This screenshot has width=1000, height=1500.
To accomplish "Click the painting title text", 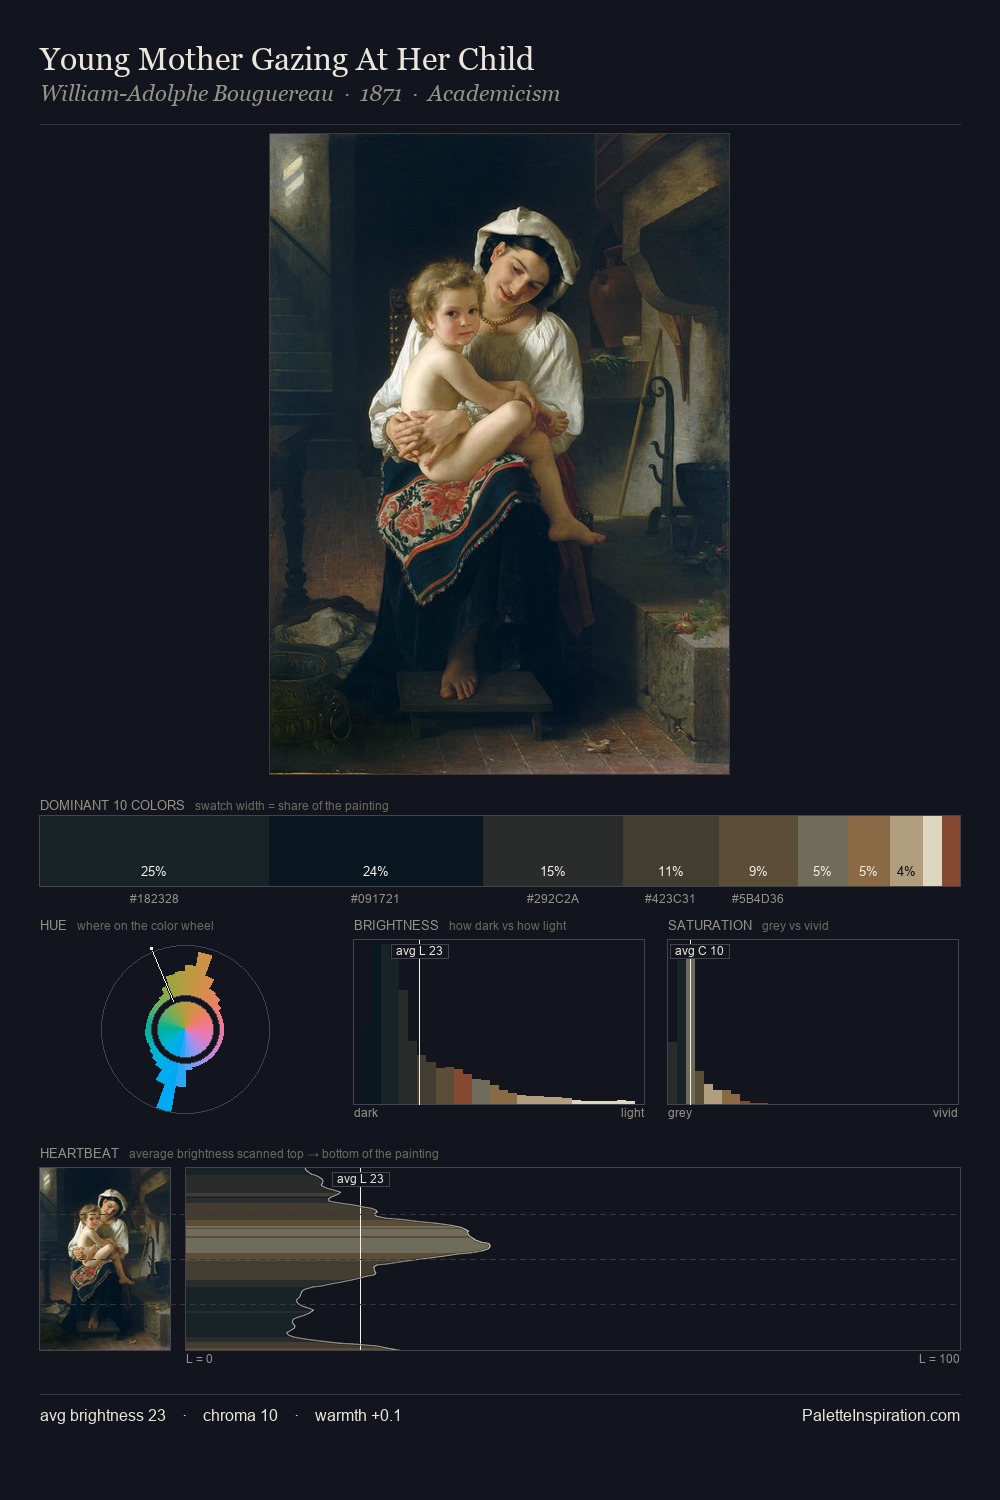I will (287, 60).
